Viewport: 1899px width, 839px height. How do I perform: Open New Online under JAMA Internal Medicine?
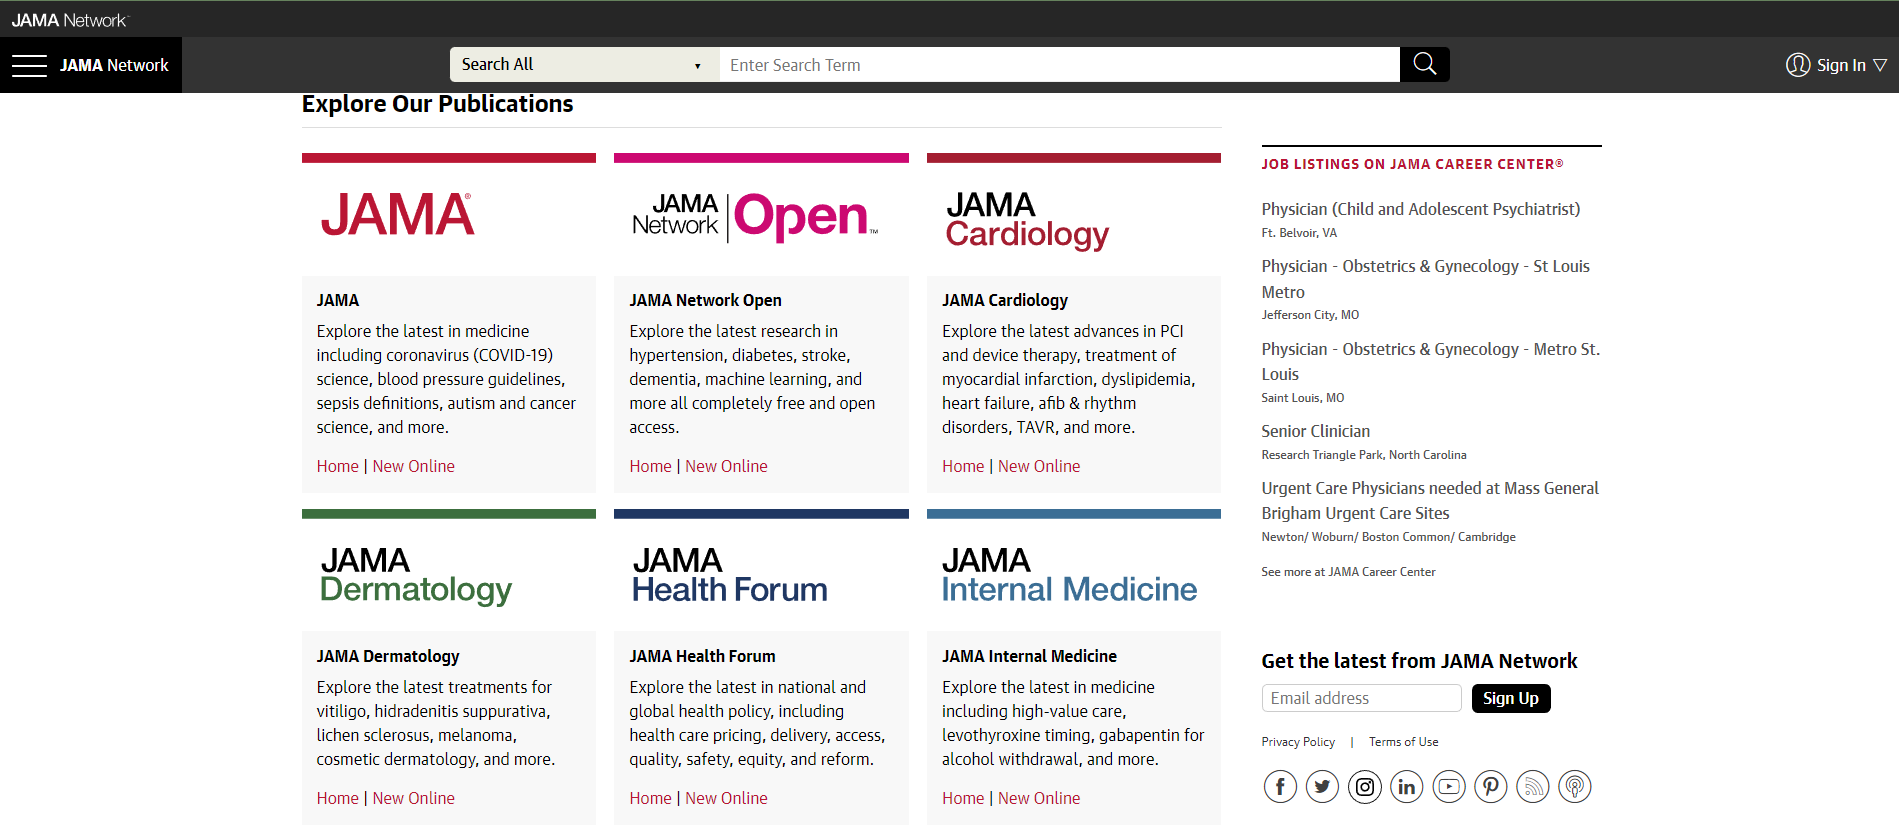pyautogui.click(x=1039, y=798)
